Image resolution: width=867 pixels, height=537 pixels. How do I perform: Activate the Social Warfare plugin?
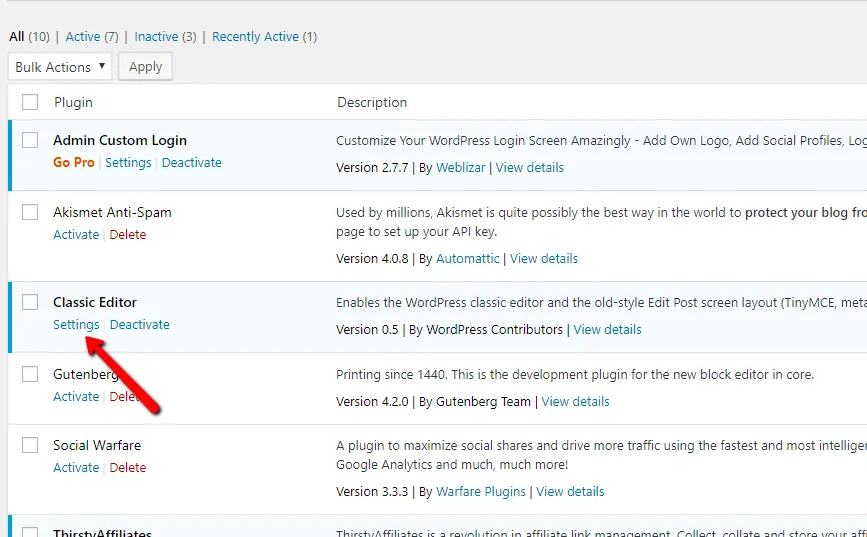coord(76,468)
